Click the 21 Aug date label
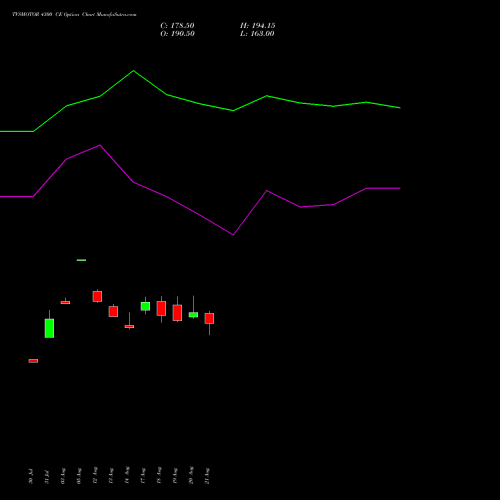The height and width of the screenshot is (500, 500). coord(207,476)
